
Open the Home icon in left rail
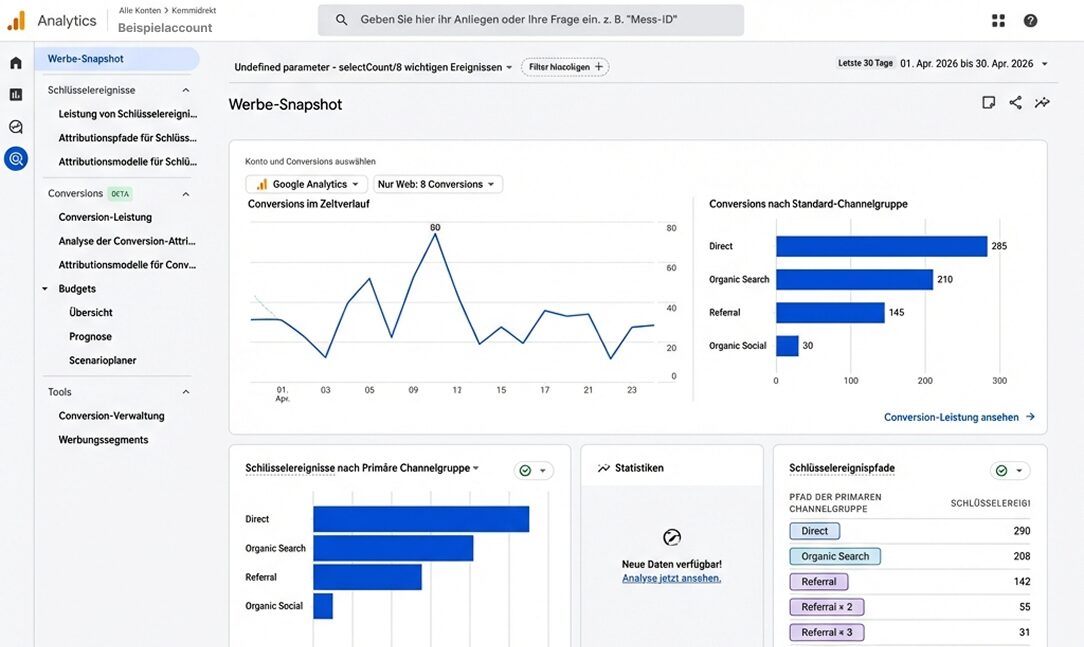tap(16, 63)
